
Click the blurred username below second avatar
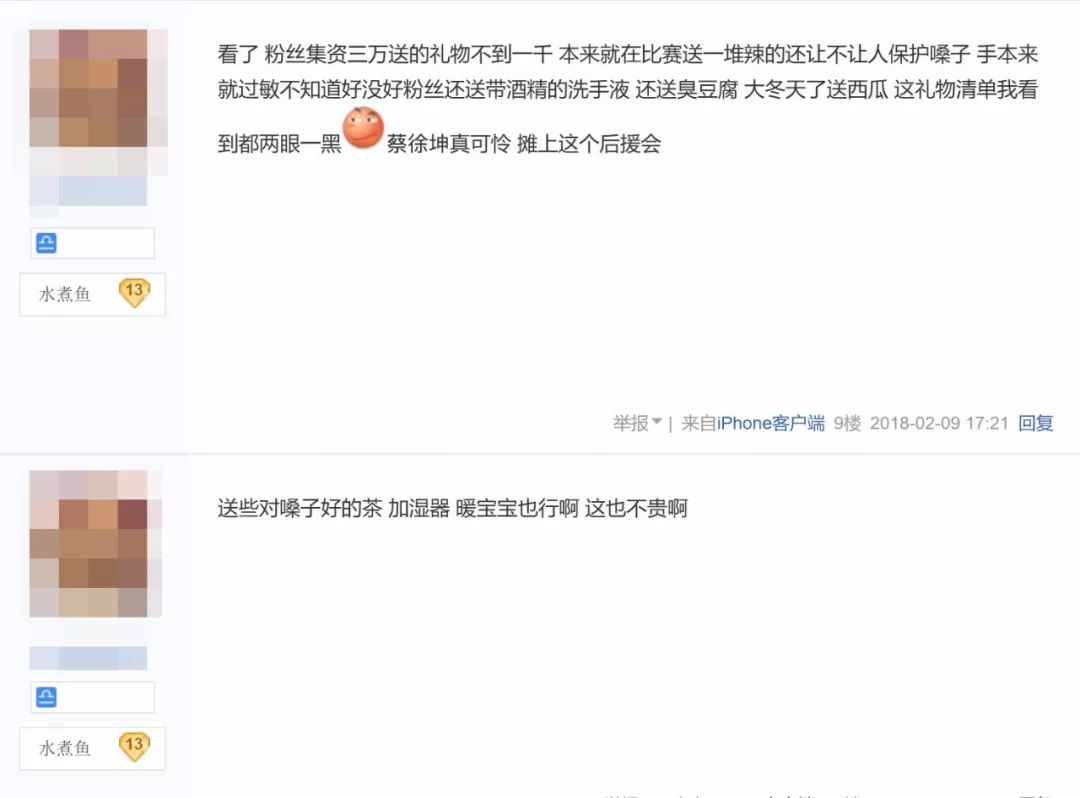point(88,658)
